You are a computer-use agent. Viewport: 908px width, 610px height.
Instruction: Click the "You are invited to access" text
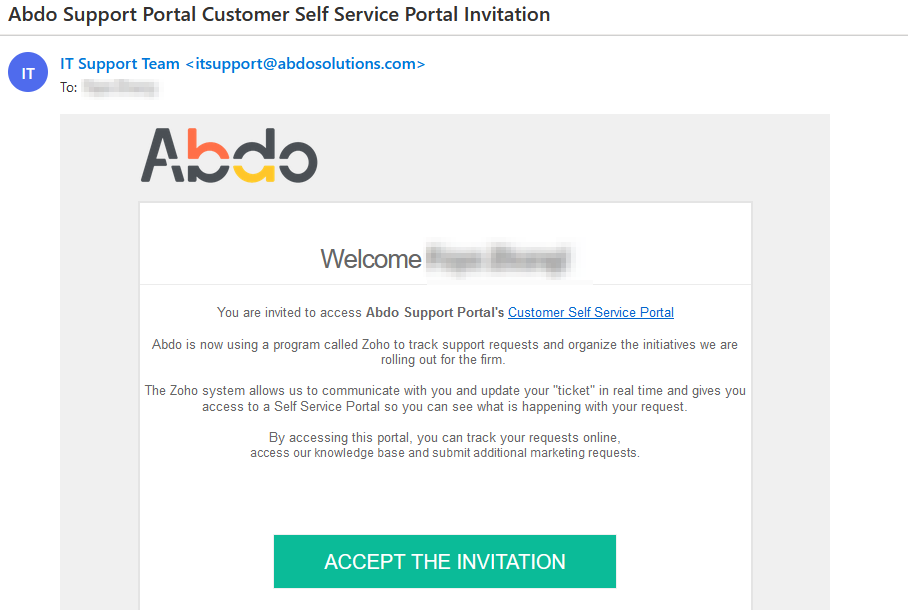click(x=289, y=312)
